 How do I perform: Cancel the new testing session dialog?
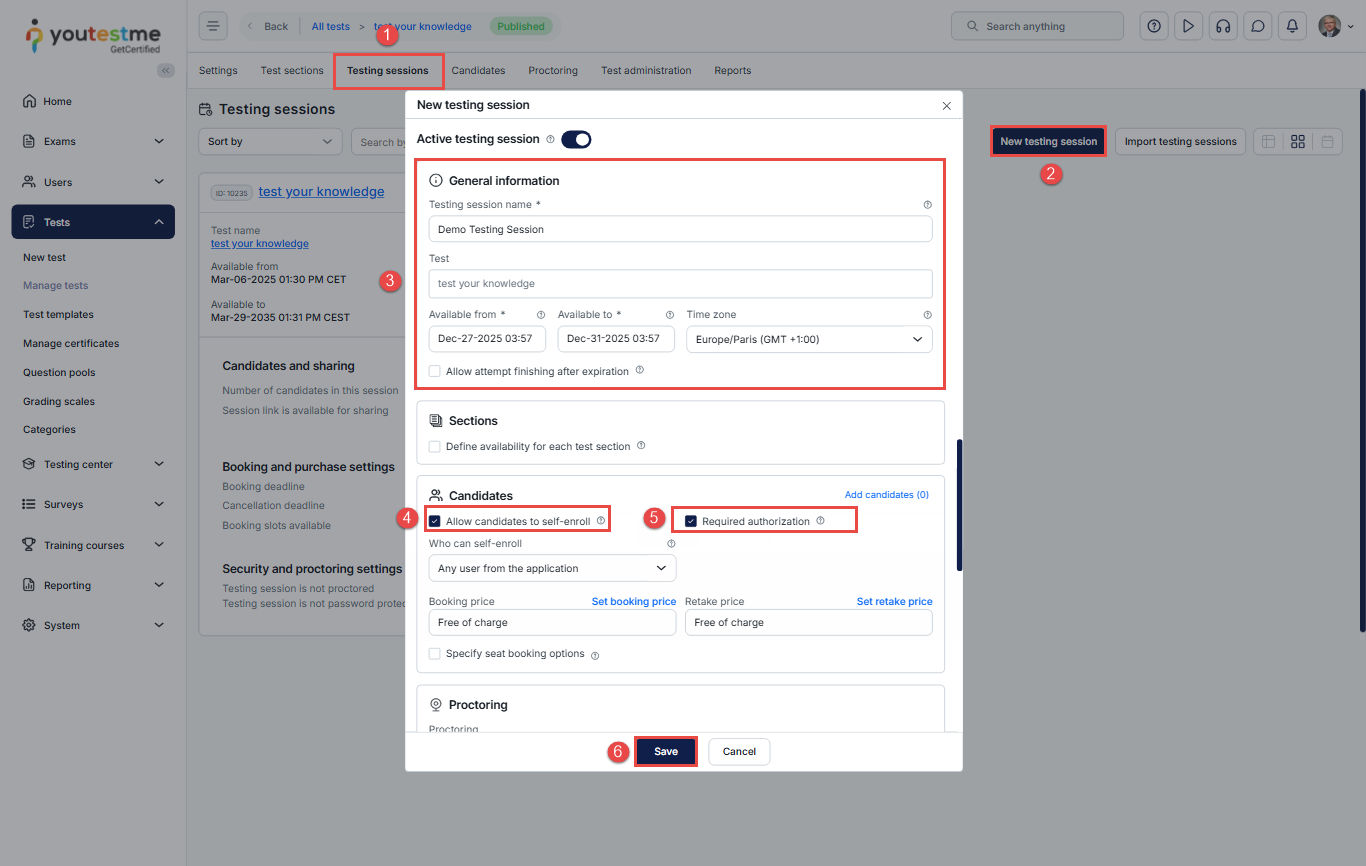pyautogui.click(x=739, y=752)
